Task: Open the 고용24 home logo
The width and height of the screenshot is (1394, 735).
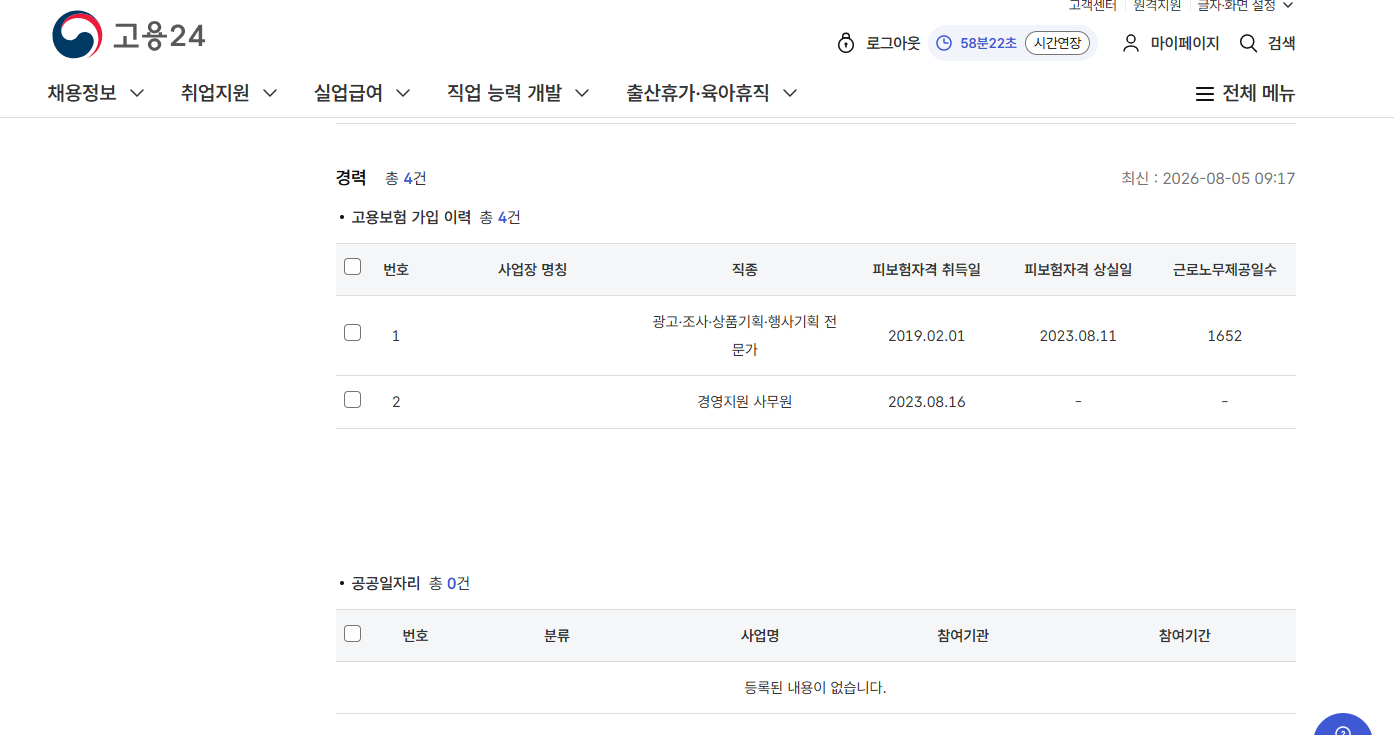Action: click(x=129, y=36)
